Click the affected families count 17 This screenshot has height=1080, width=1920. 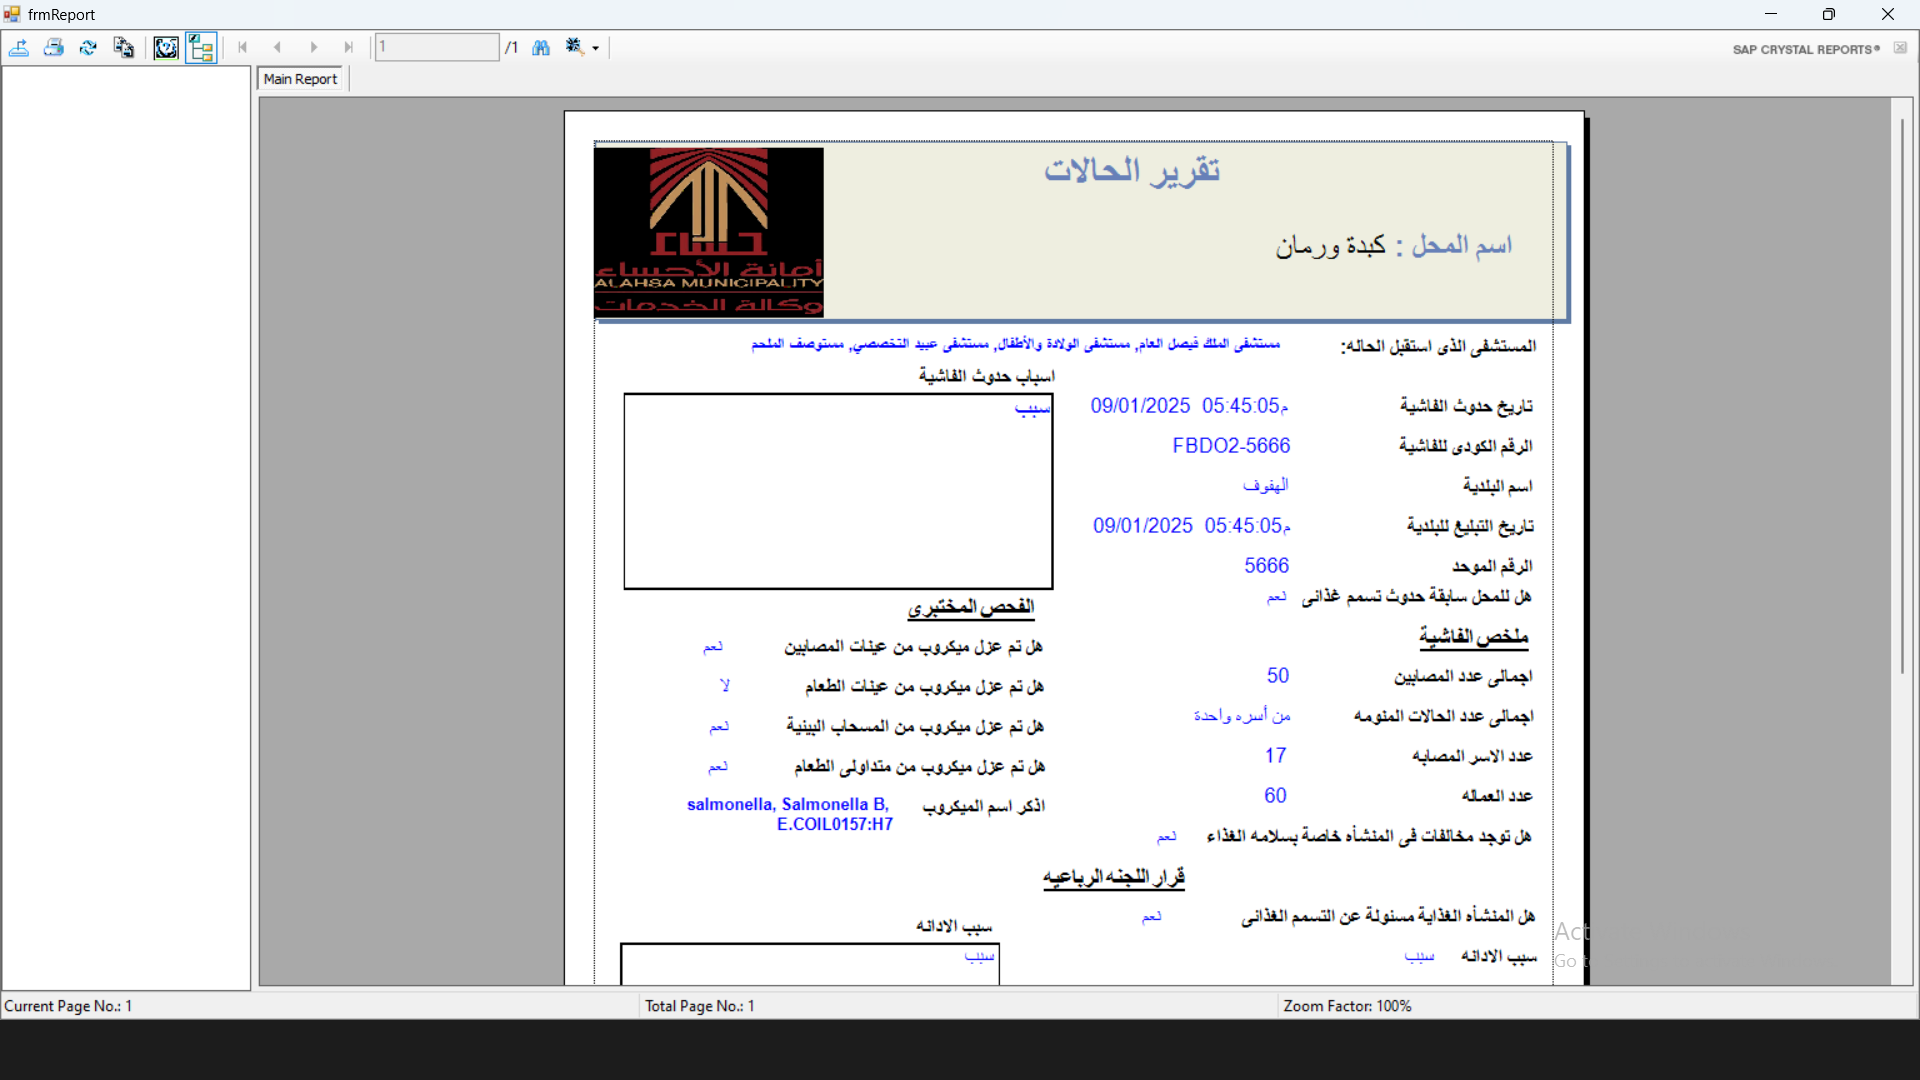click(1275, 756)
